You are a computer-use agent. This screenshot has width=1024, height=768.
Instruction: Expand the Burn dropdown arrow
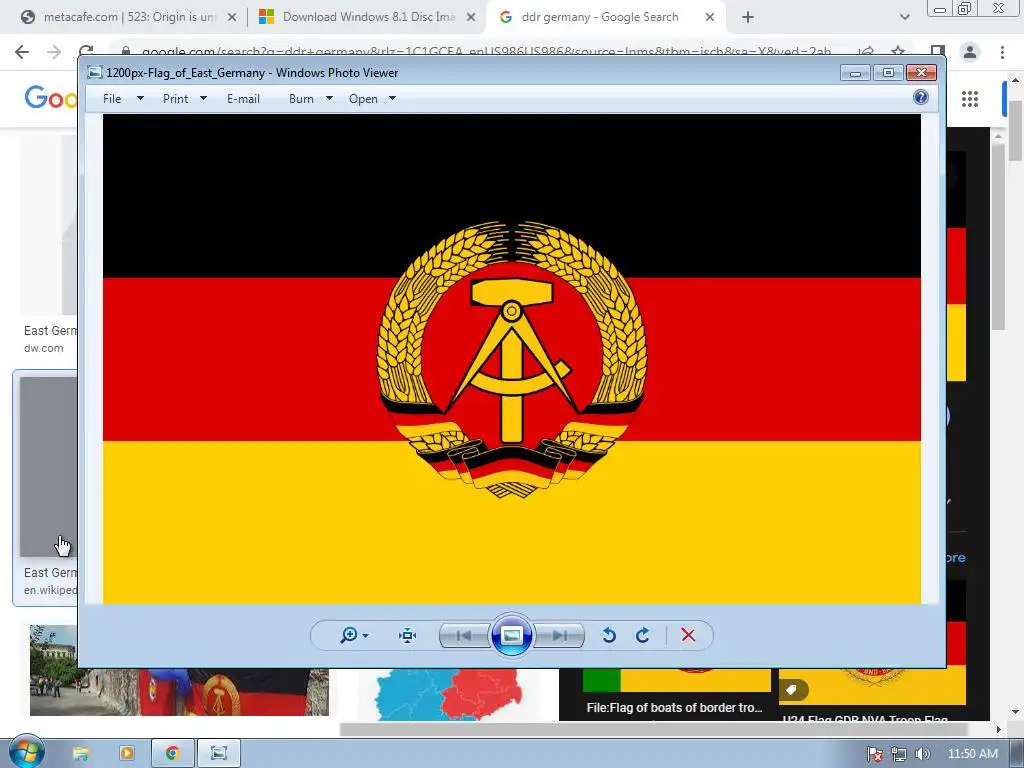tap(329, 99)
